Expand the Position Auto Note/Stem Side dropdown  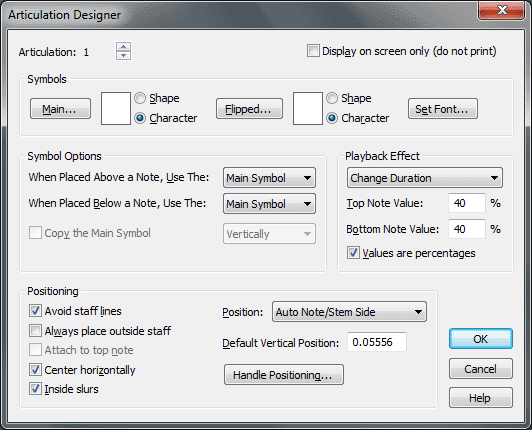349,312
